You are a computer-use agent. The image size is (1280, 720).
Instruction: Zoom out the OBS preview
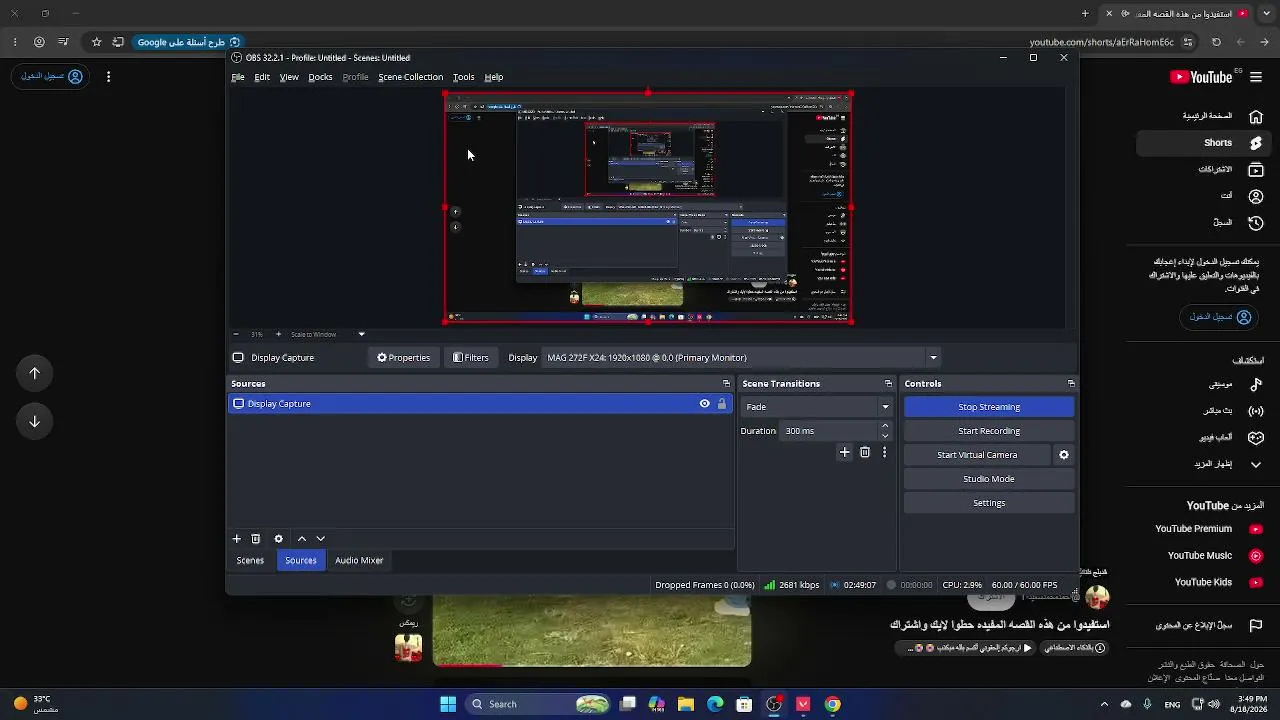point(236,334)
